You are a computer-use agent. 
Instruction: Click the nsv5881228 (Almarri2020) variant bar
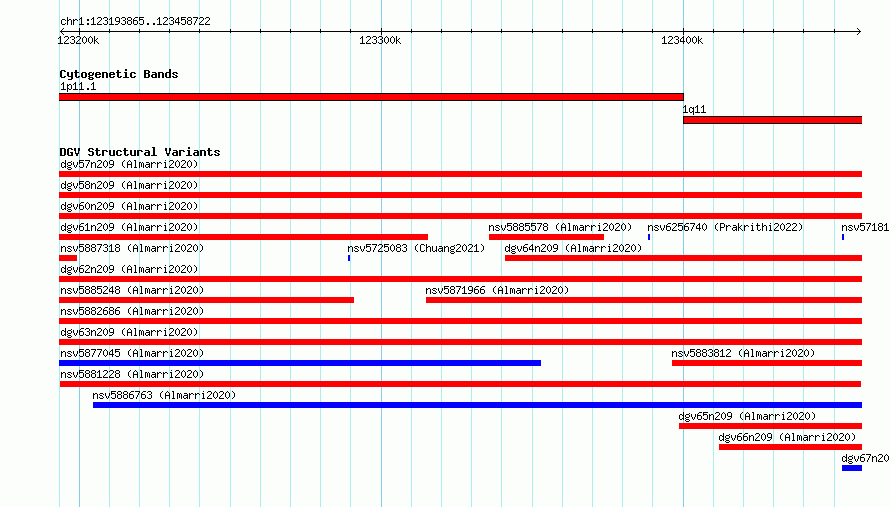[x=460, y=384]
